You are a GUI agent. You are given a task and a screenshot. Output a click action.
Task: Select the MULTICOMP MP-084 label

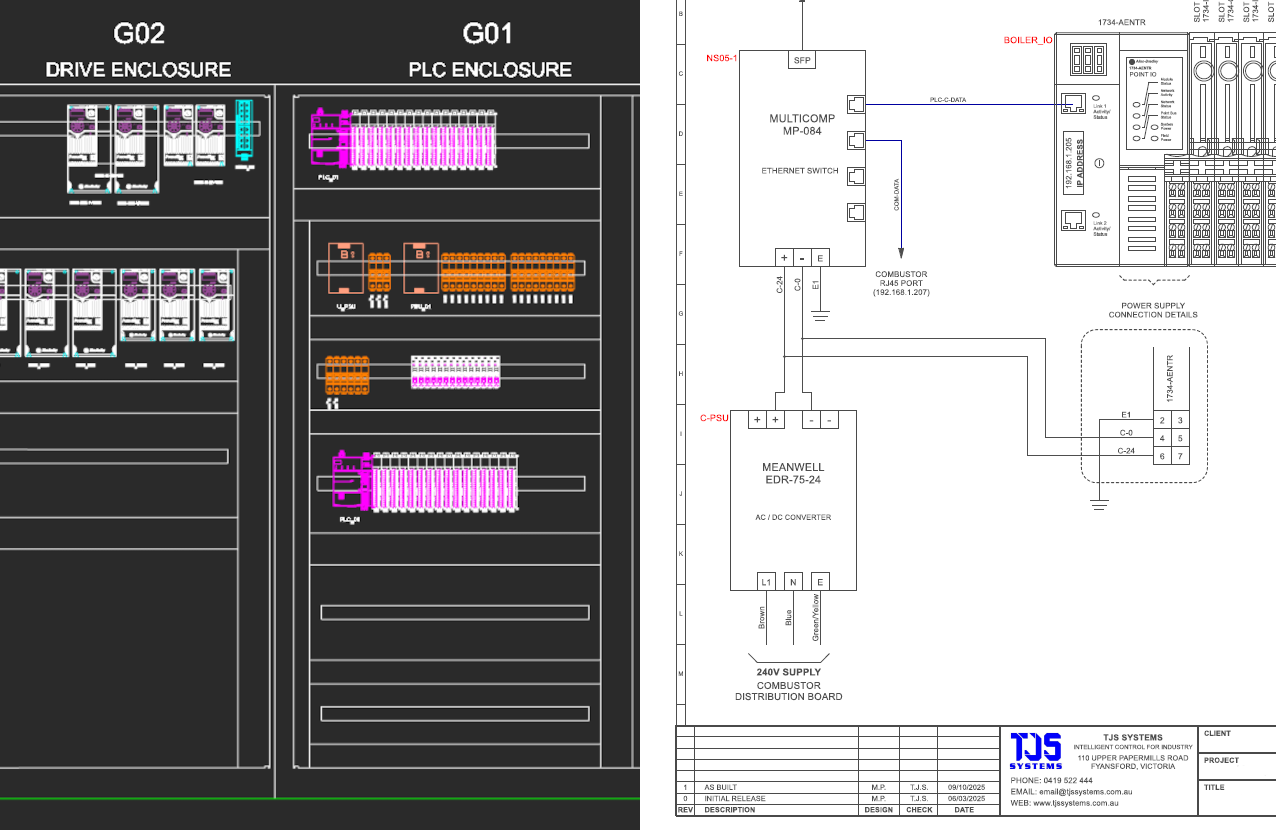tap(802, 125)
